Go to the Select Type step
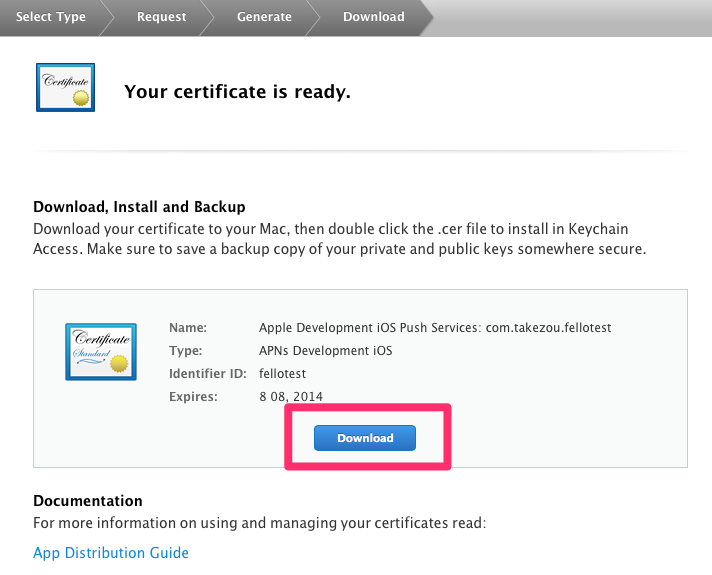Image resolution: width=712 pixels, height=575 pixels. [51, 17]
